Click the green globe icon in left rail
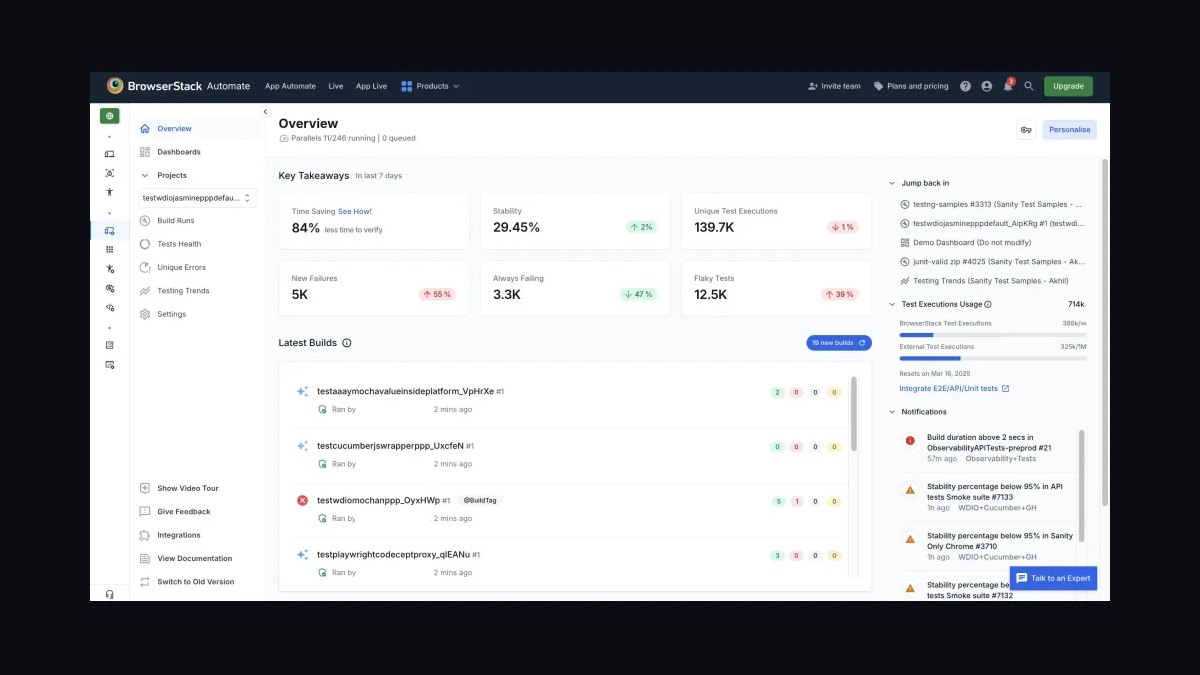 (x=109, y=116)
